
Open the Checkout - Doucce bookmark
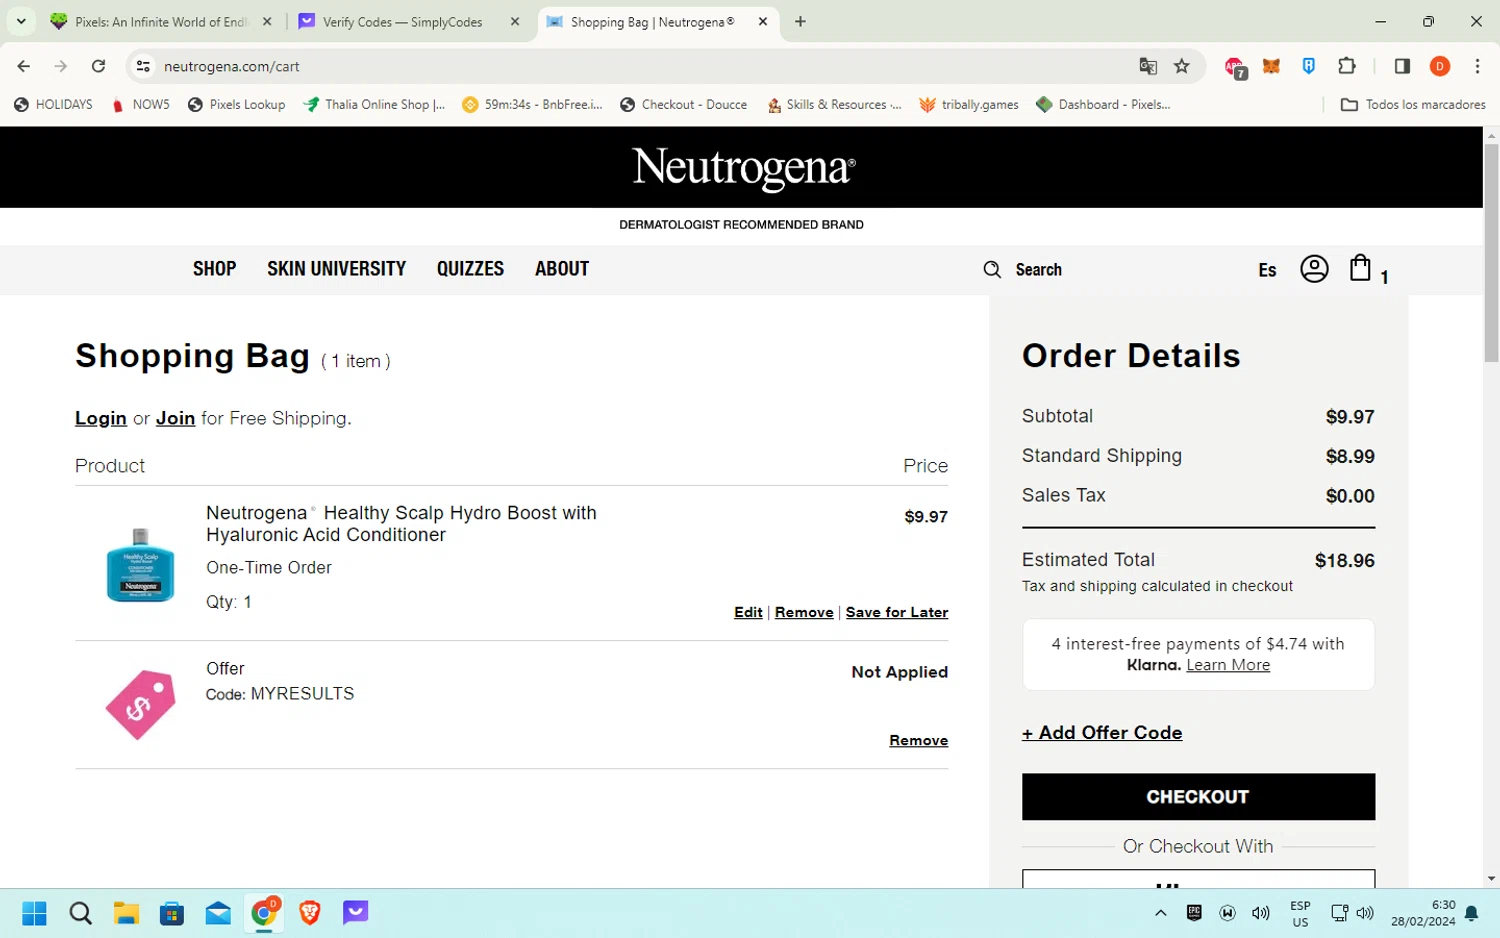pos(683,104)
